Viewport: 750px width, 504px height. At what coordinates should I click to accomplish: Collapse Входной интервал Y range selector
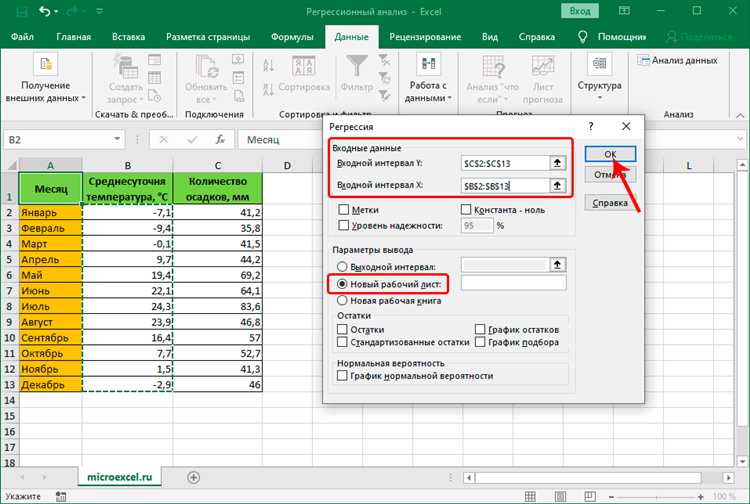coord(557,163)
